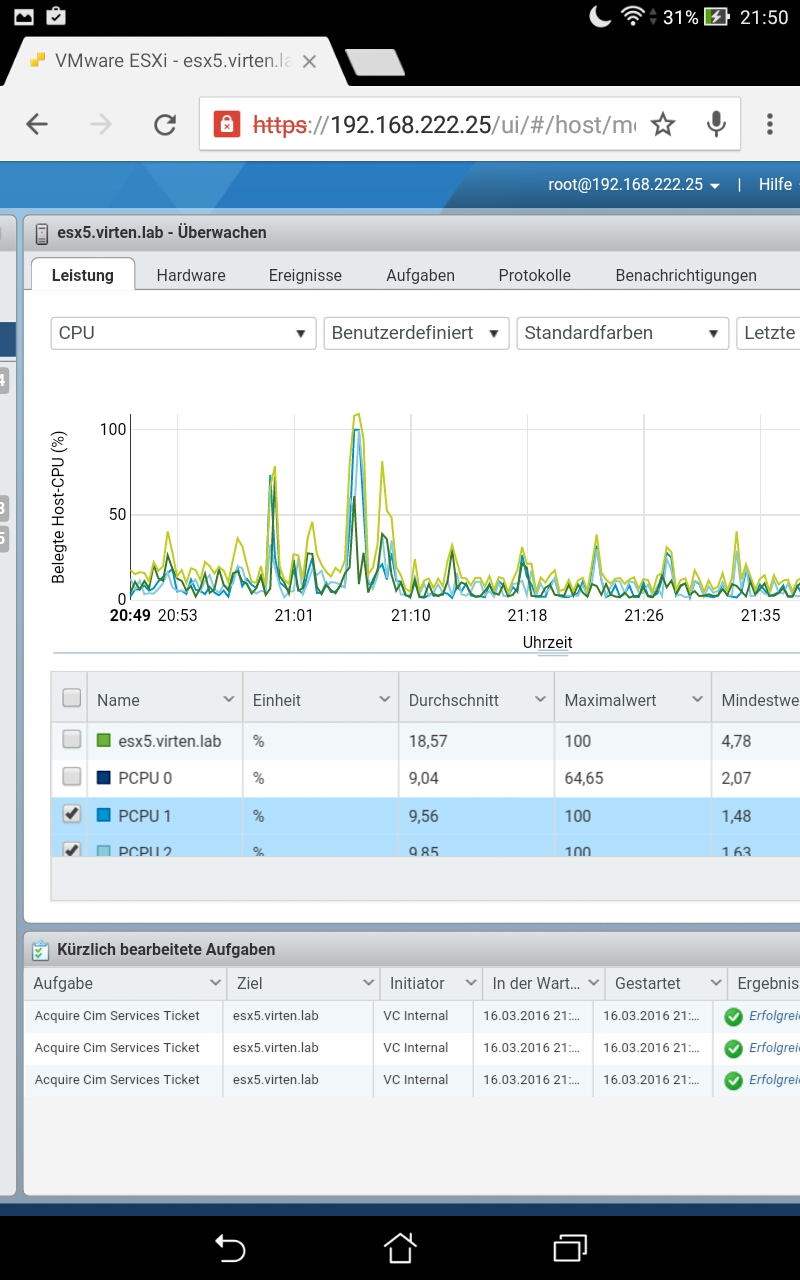Open the Benutzerdefiniert dropdown
Screen dimensions: 800x1280
[416, 333]
